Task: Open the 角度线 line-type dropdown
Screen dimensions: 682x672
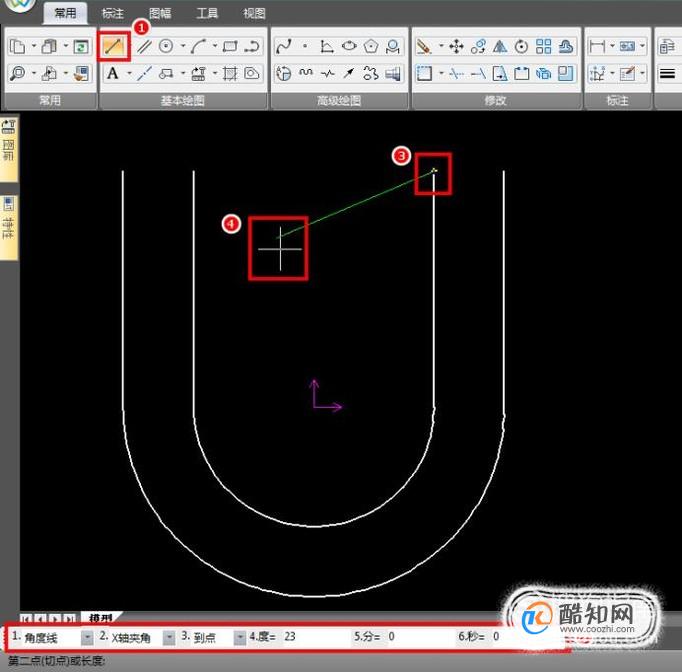Action: (x=87, y=638)
